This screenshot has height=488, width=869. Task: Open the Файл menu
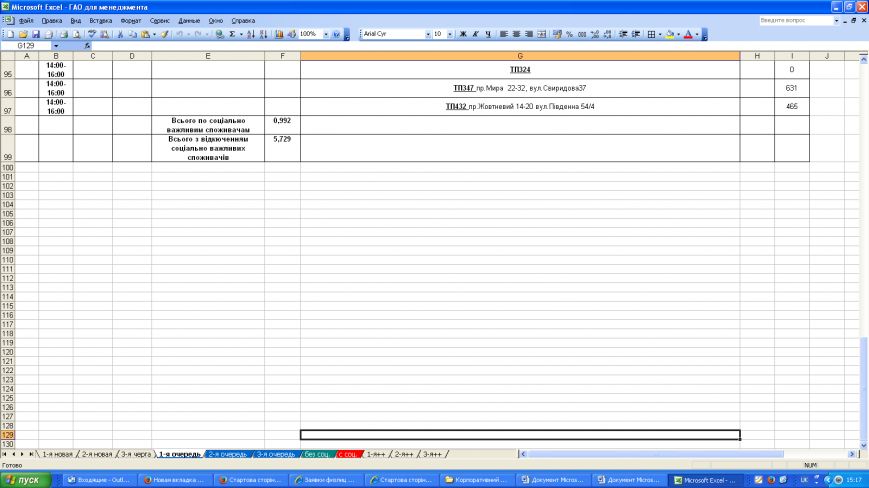coord(26,20)
